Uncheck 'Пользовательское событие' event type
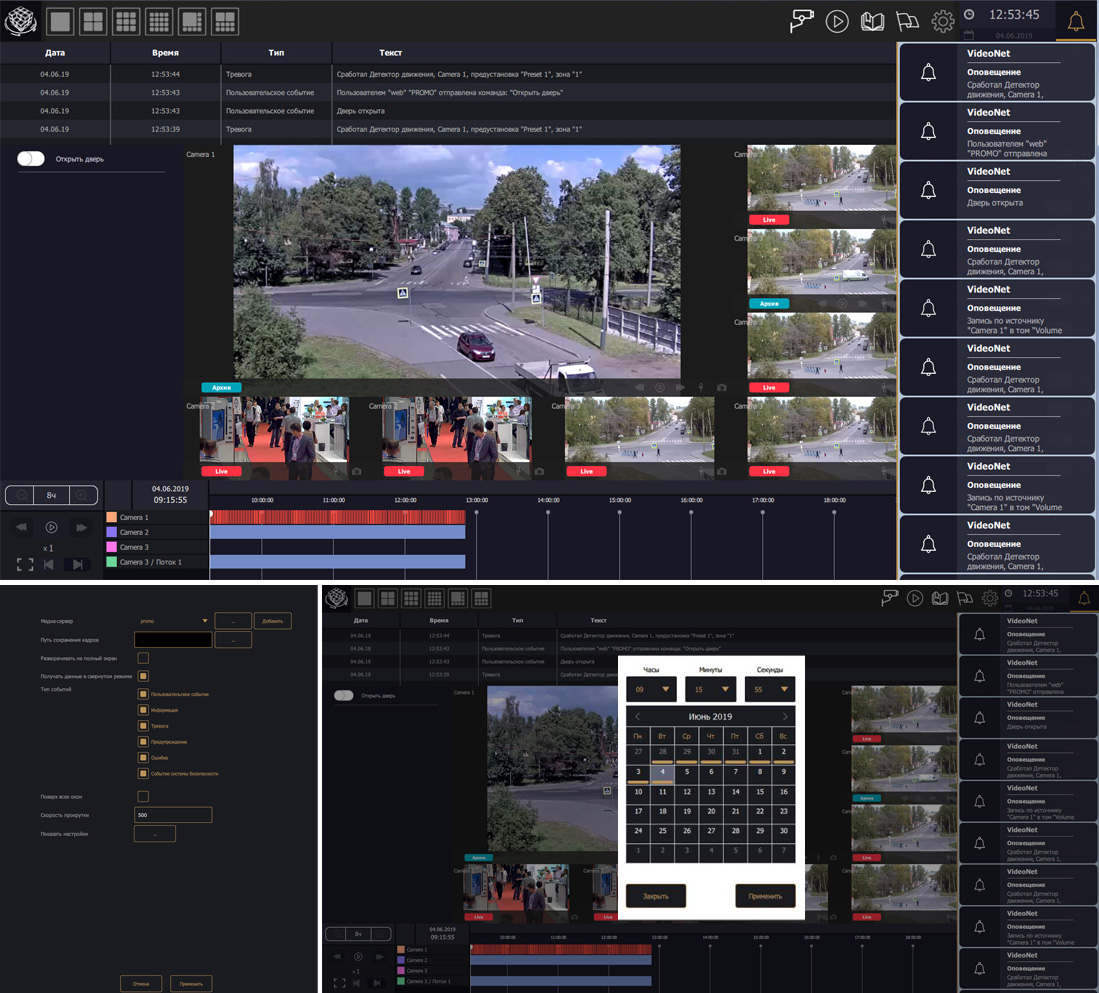 tap(143, 694)
